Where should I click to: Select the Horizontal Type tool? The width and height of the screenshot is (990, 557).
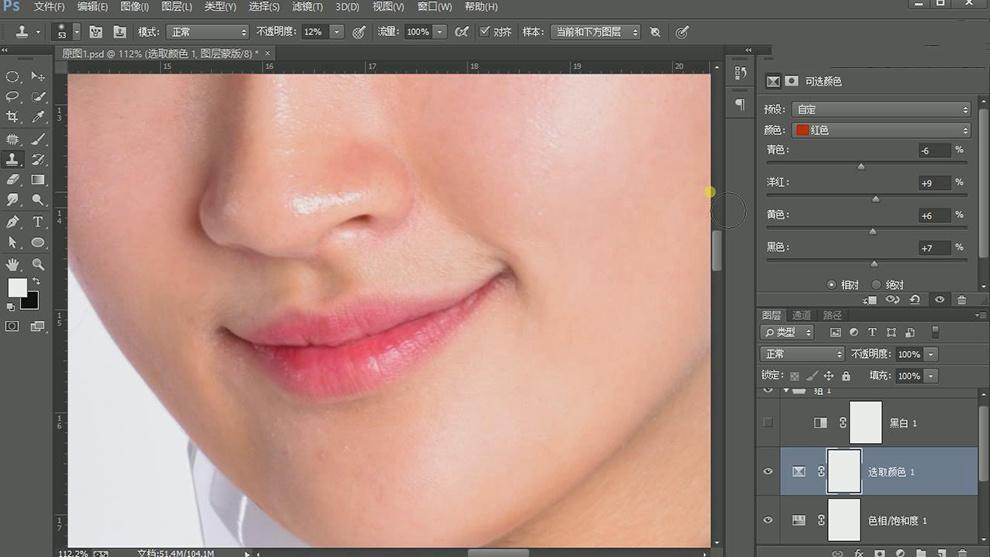[x=38, y=222]
